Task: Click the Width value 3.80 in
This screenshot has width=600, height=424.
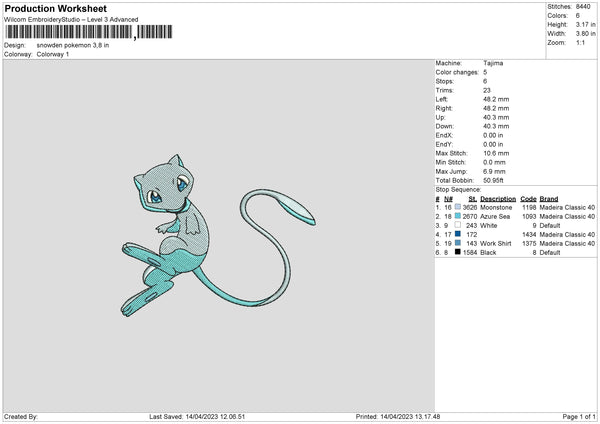Action: coord(585,34)
